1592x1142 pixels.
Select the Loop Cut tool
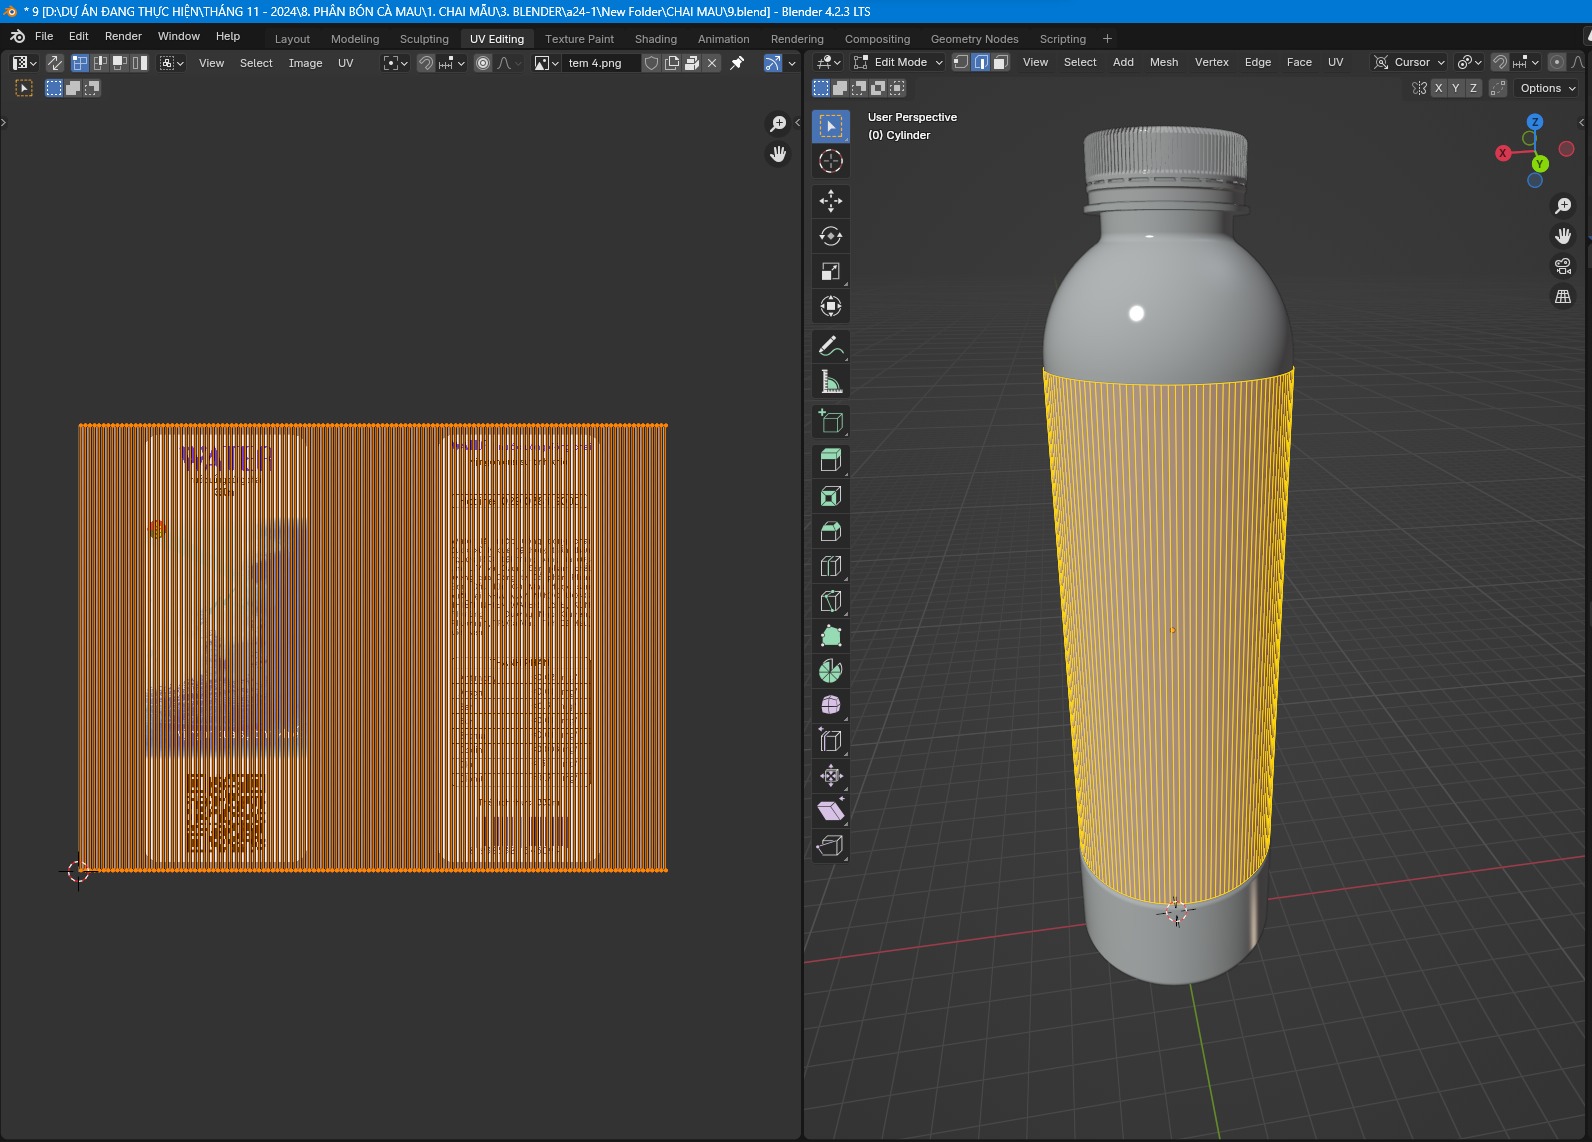[831, 566]
